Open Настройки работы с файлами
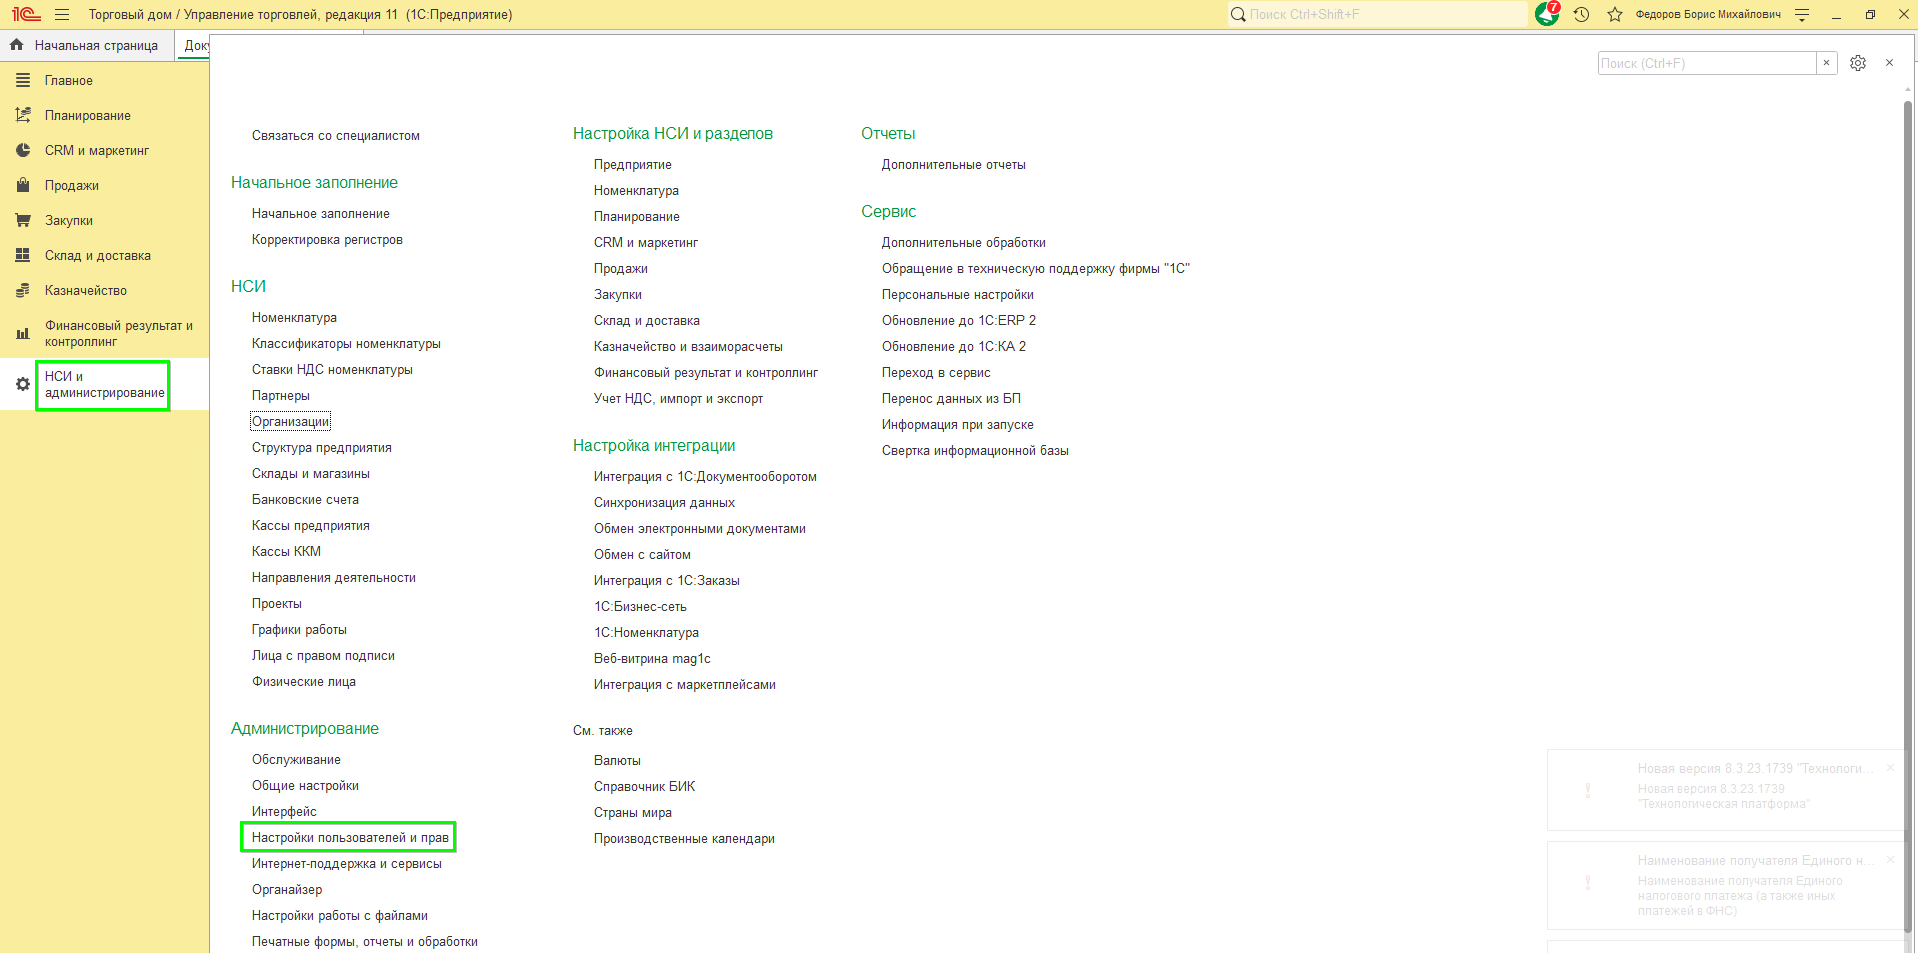The image size is (1918, 953). pos(340,916)
